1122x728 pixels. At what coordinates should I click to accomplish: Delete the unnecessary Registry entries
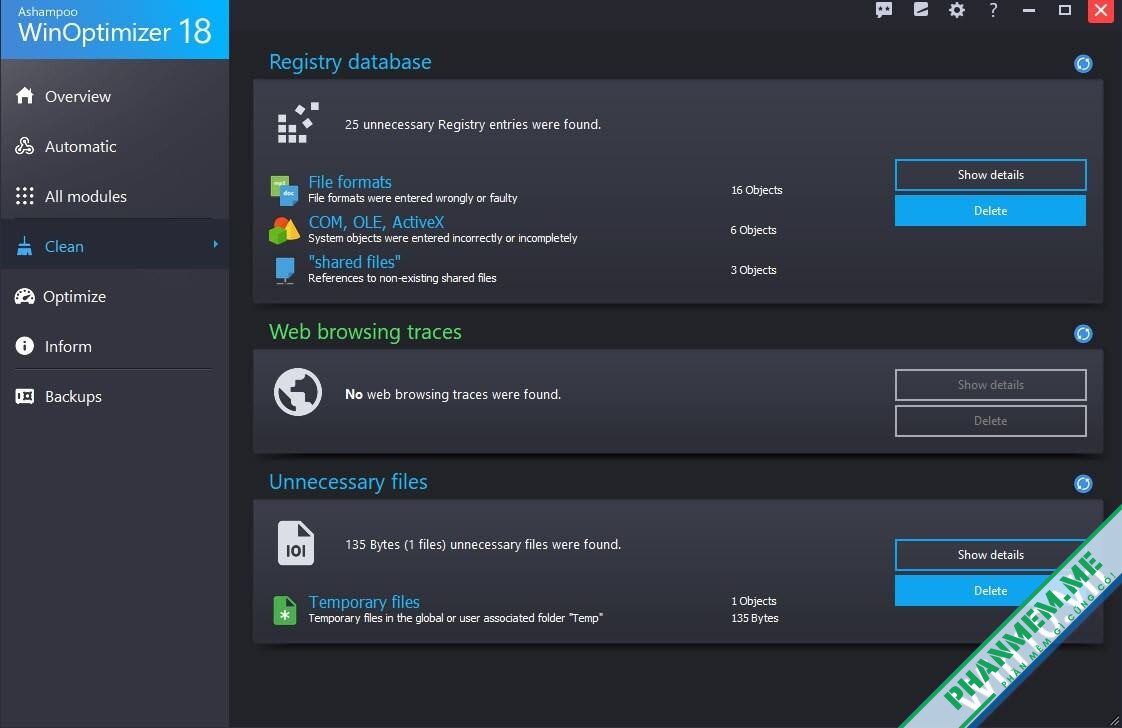coord(990,210)
